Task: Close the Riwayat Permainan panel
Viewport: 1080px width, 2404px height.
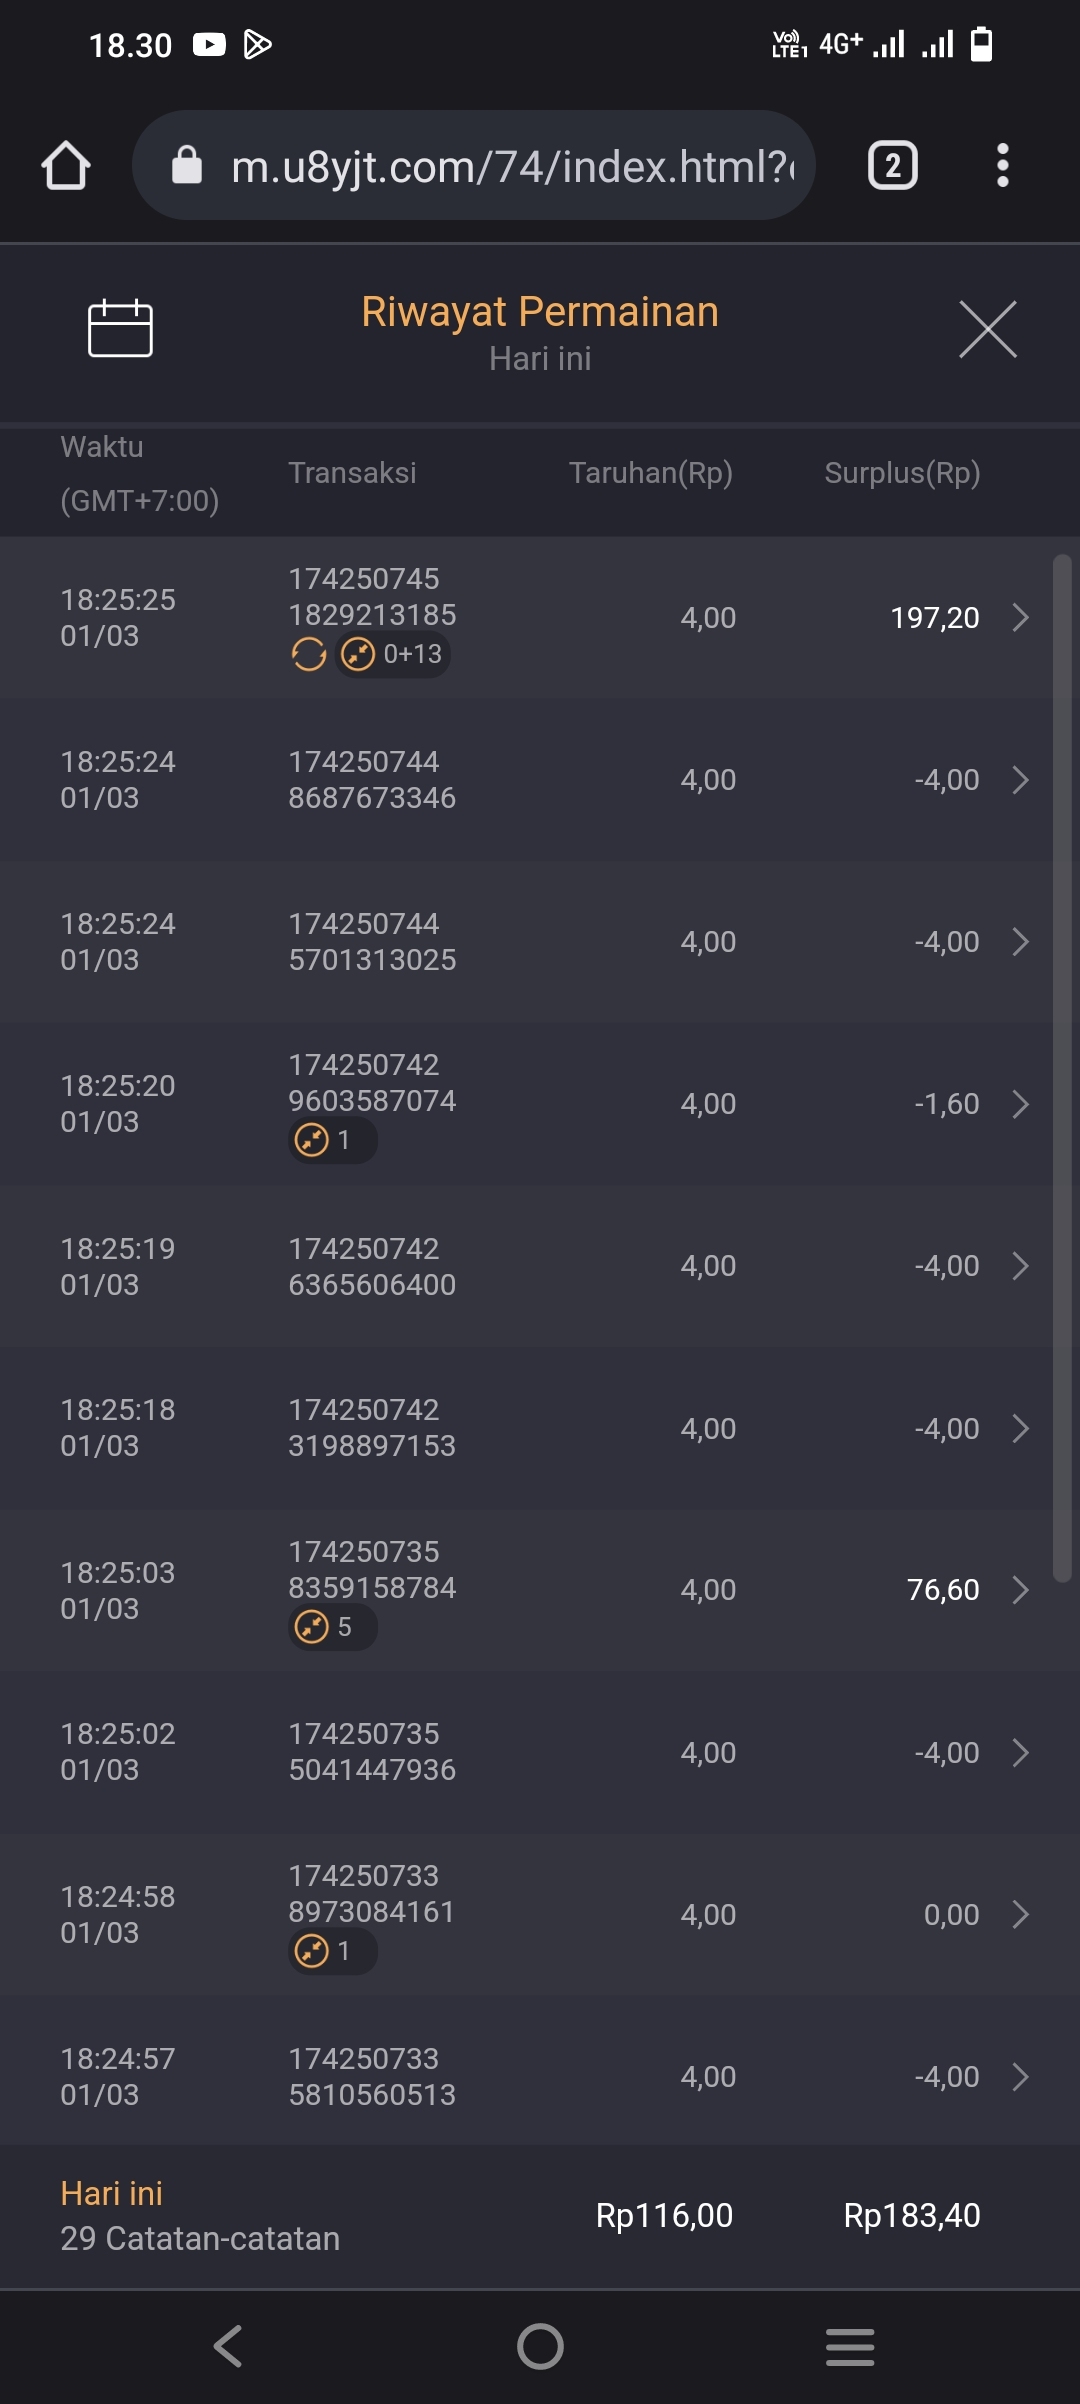Action: (987, 329)
